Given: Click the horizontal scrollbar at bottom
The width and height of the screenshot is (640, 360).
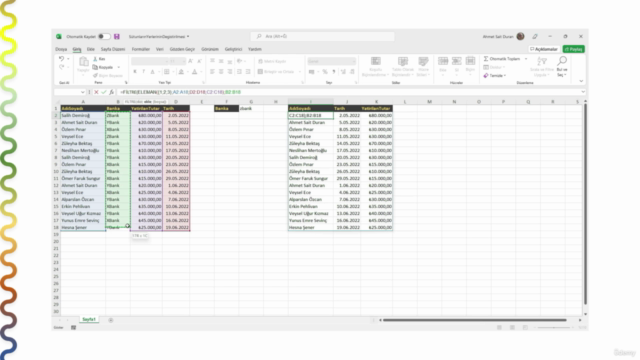Looking at the screenshot, I should 475,320.
